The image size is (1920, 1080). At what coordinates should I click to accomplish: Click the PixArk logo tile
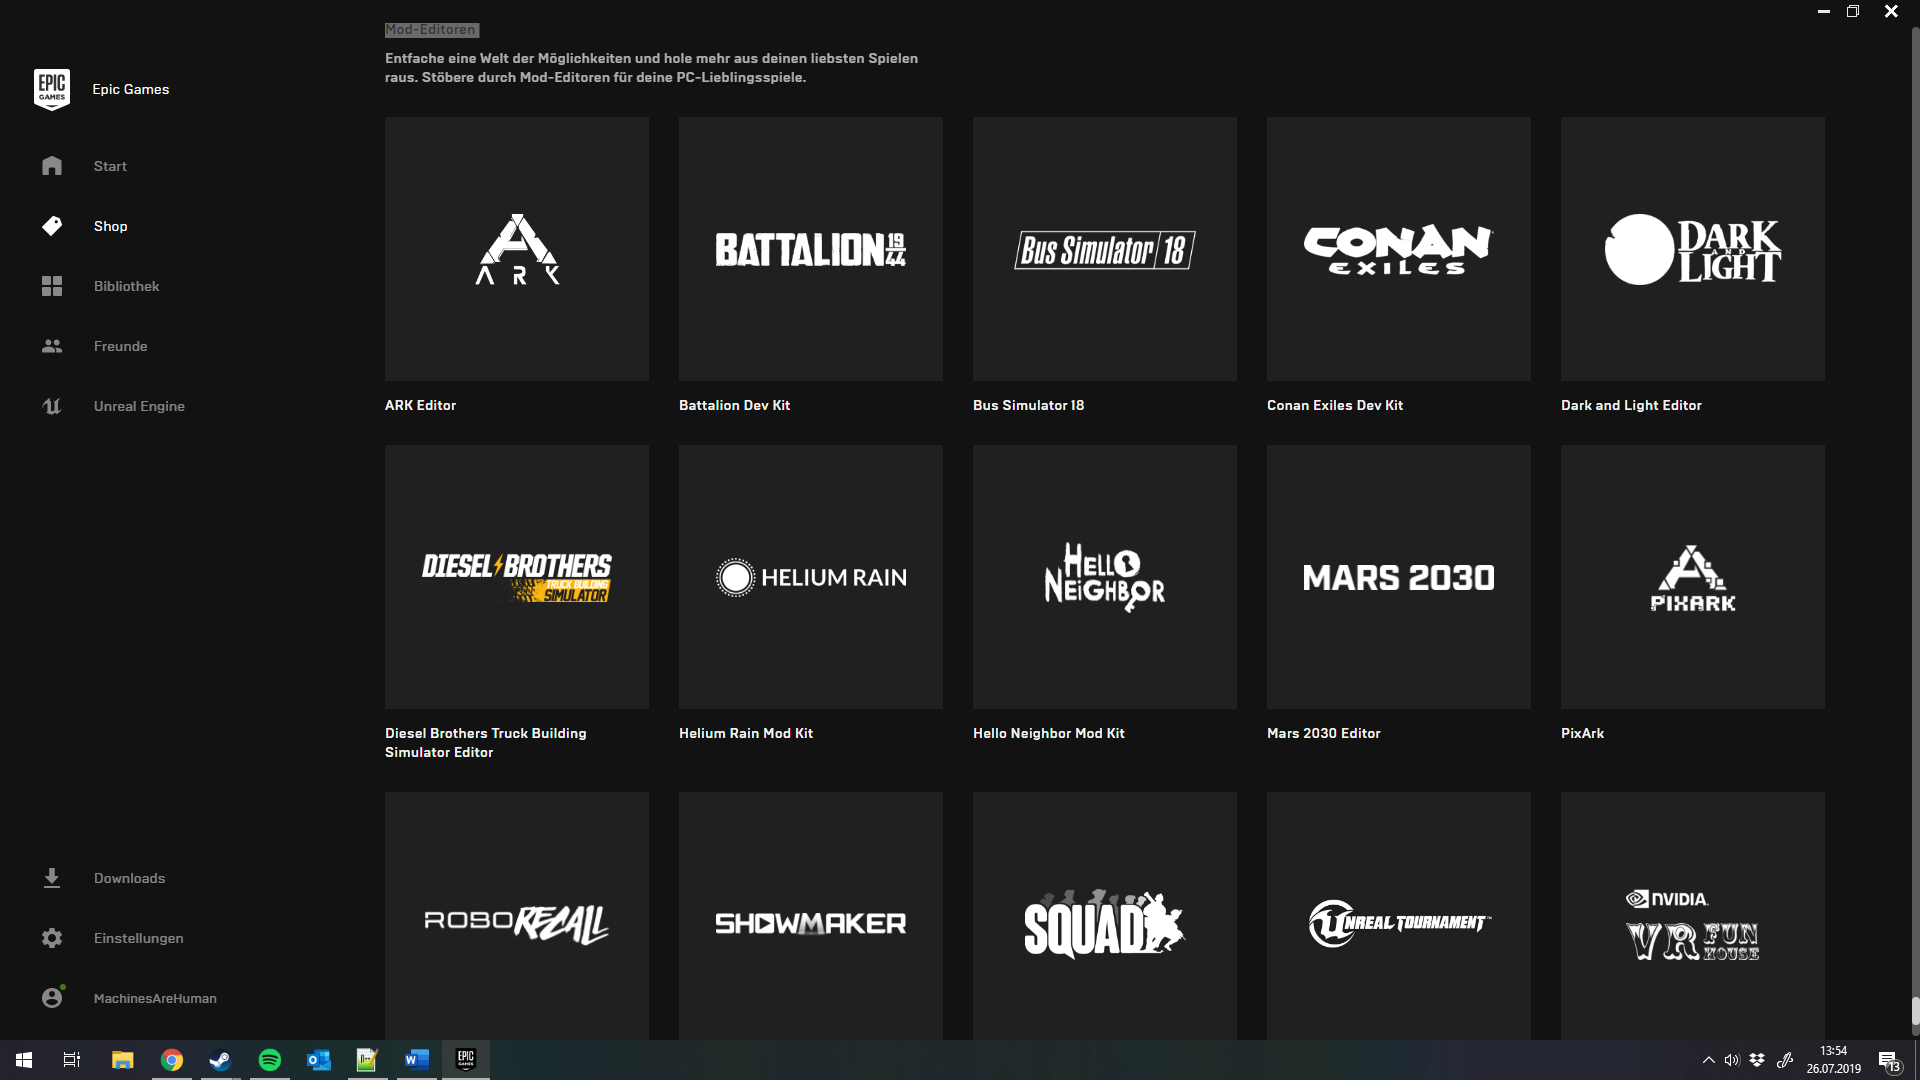[1692, 577]
